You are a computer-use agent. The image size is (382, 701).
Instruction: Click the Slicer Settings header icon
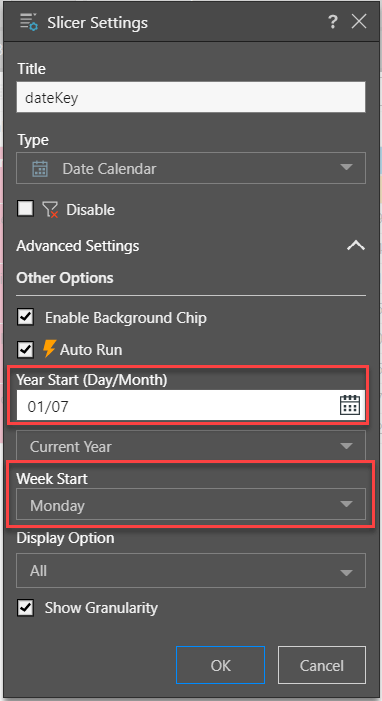(30, 22)
